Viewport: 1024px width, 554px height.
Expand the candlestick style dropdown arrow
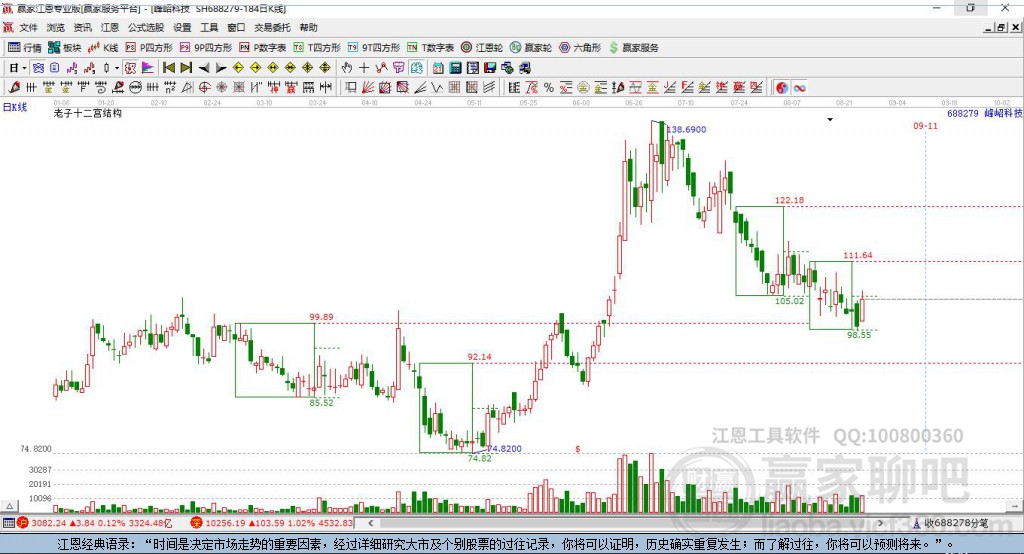click(x=117, y=68)
